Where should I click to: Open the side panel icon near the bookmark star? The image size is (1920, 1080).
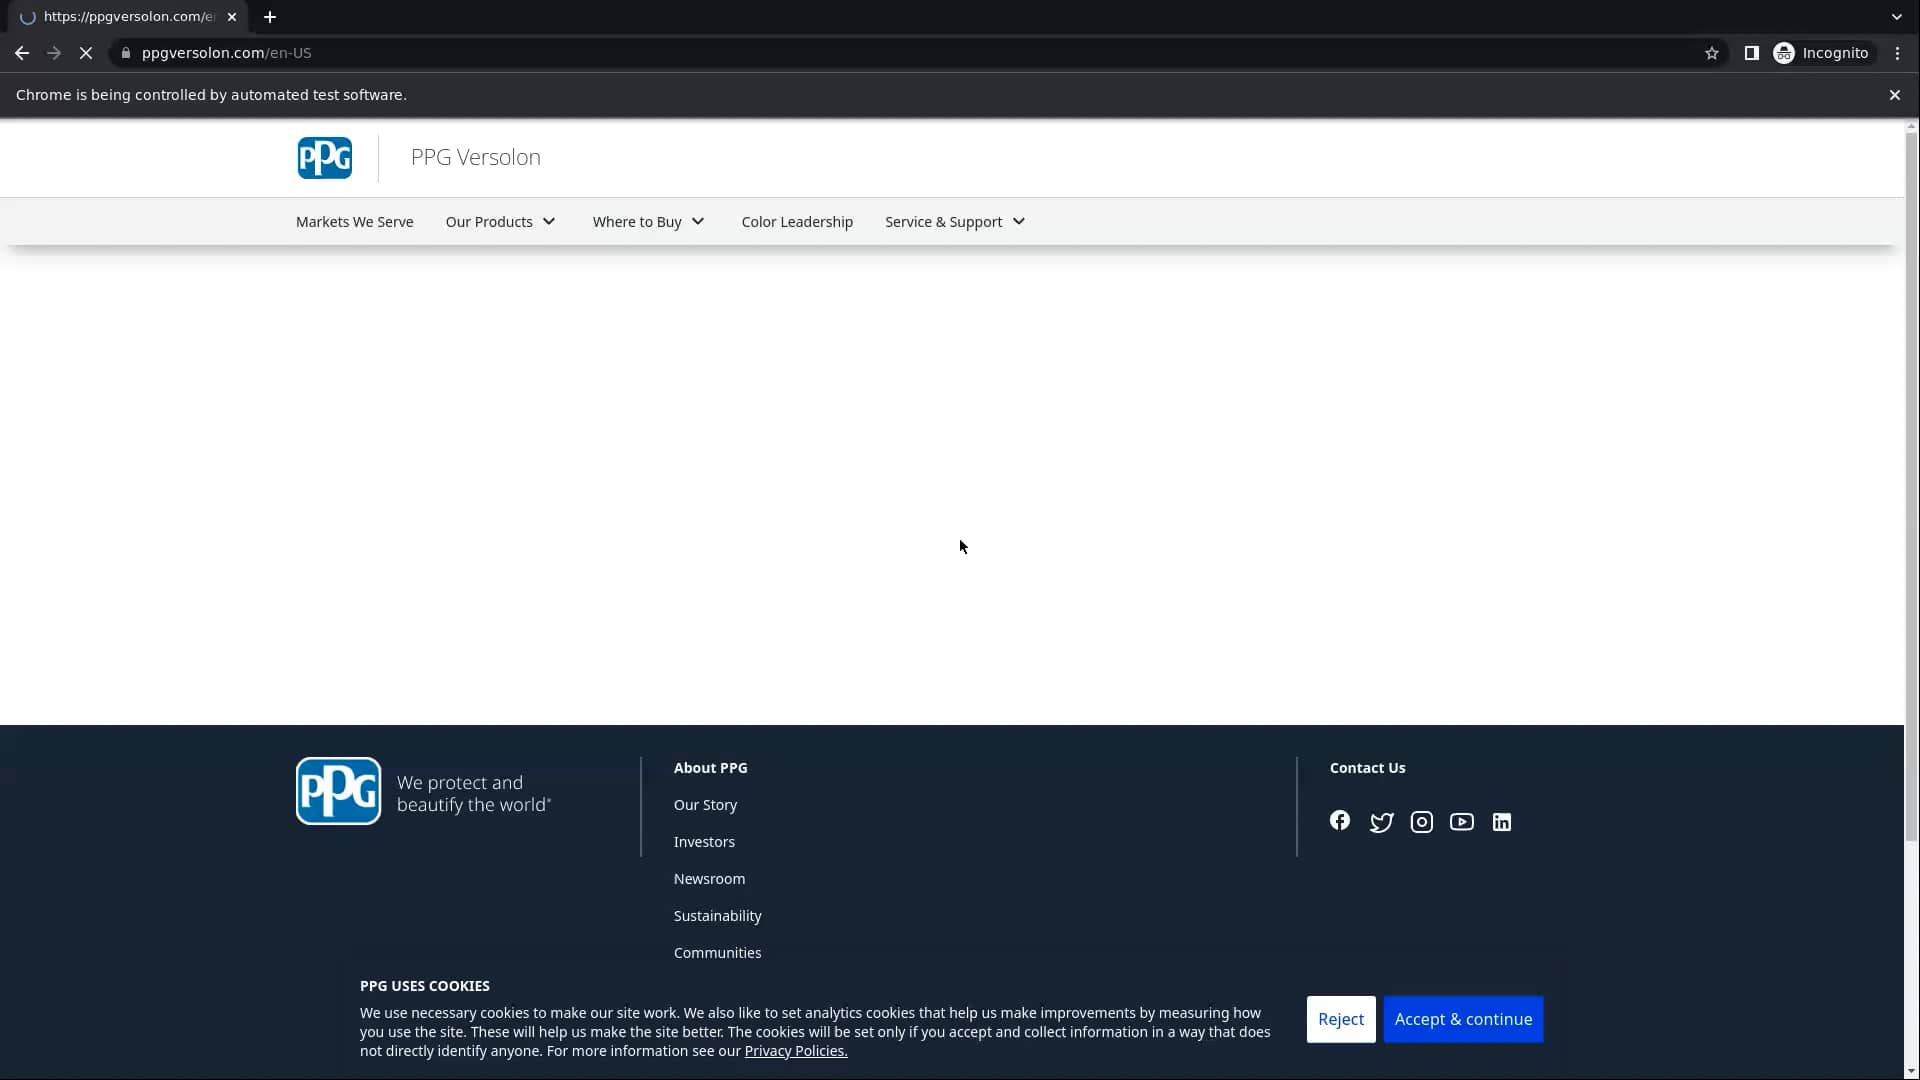click(x=1751, y=53)
